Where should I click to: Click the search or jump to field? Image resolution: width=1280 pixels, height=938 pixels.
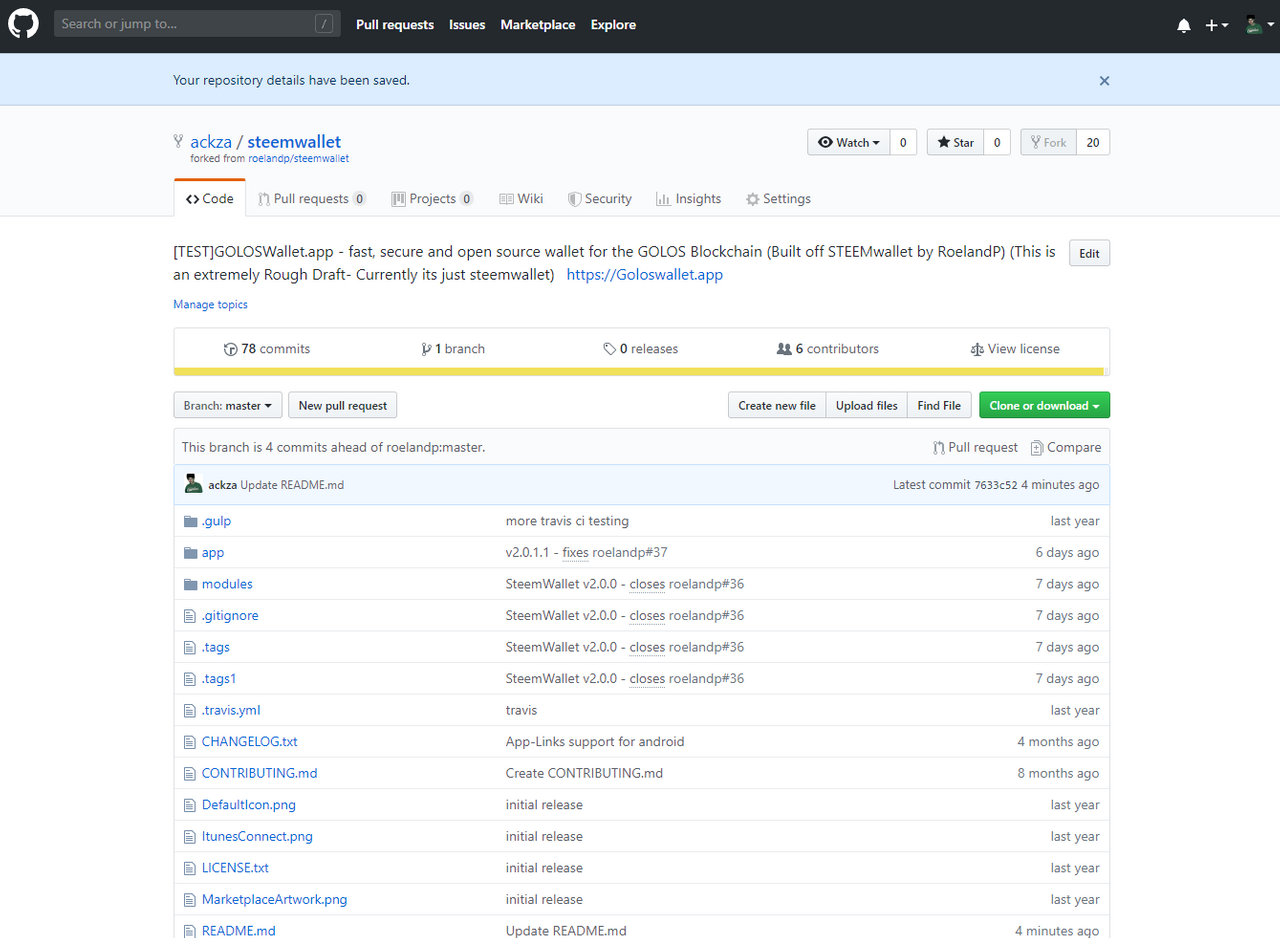(197, 24)
